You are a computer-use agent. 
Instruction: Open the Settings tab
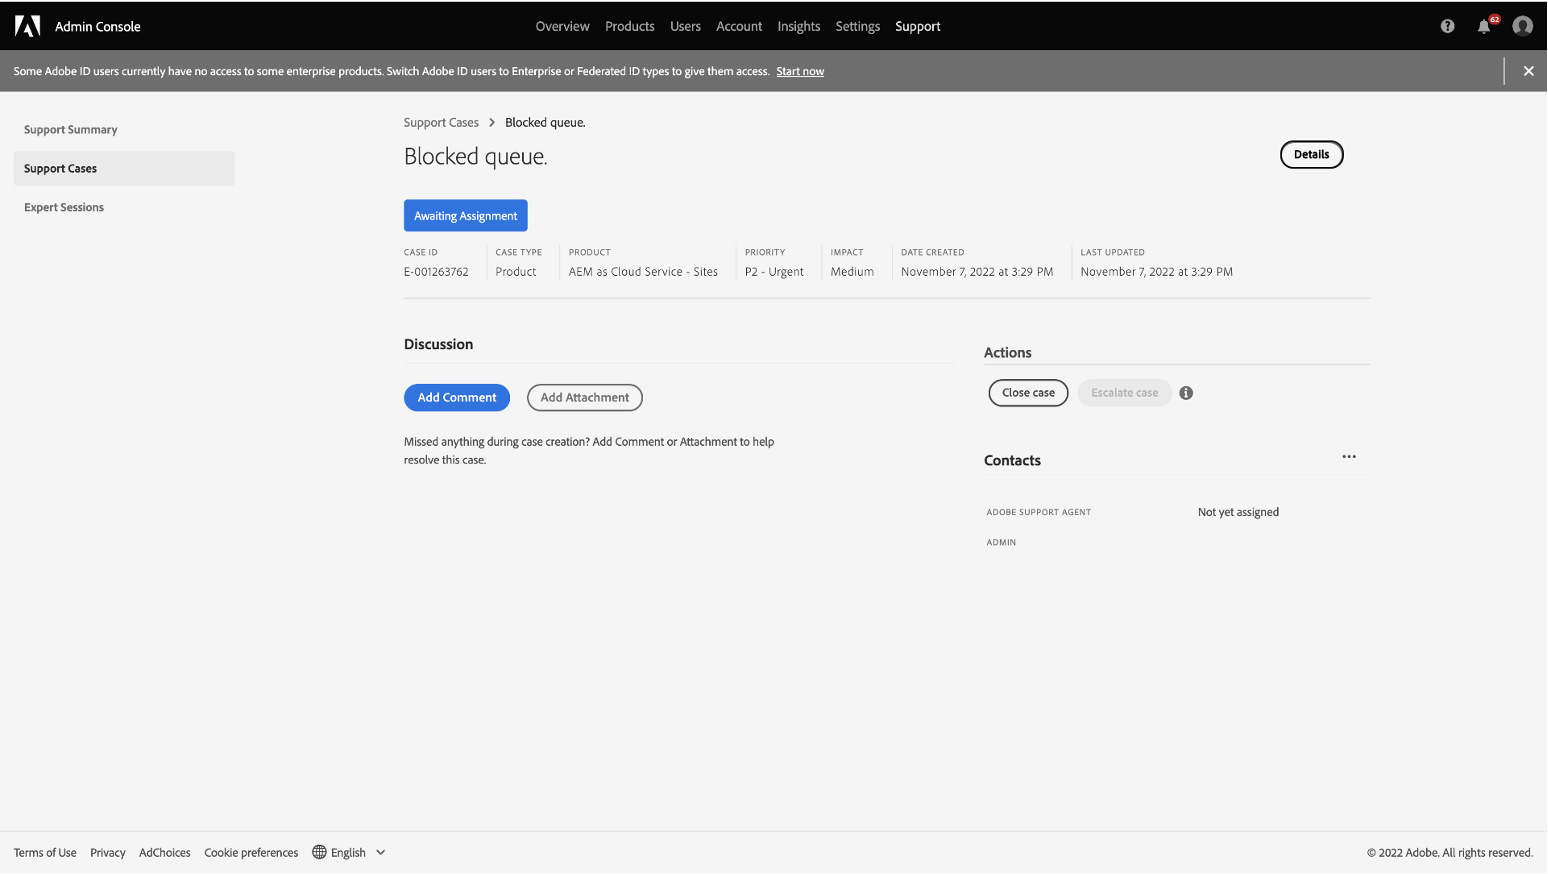point(858,26)
